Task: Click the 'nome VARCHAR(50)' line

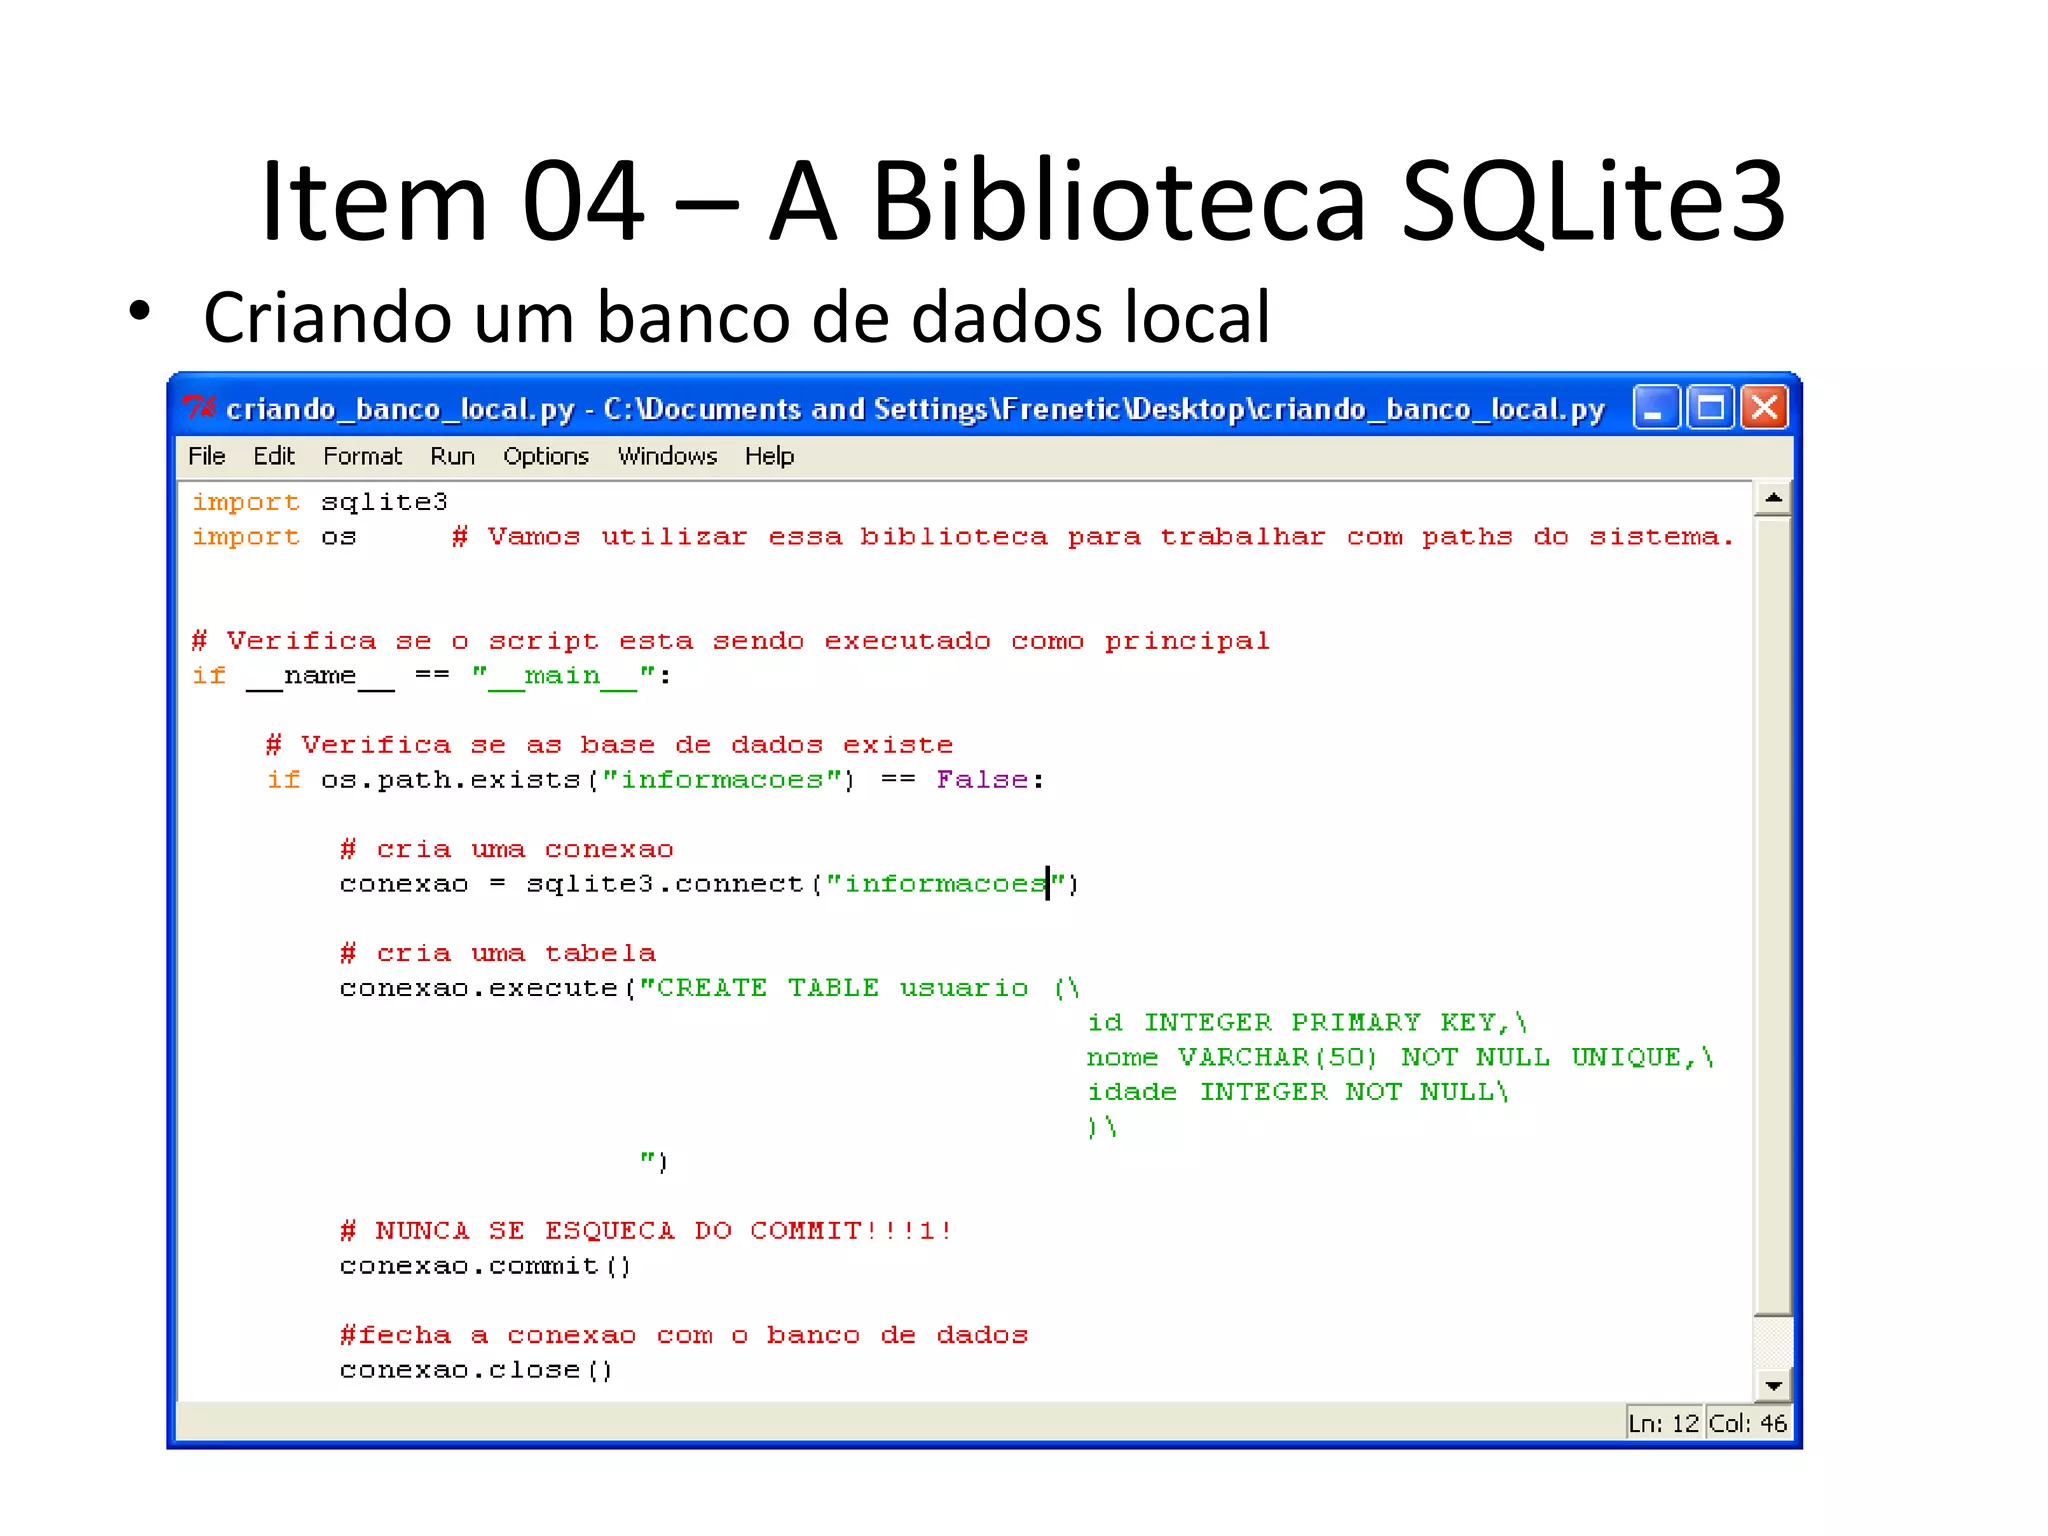Action: click(1400, 1058)
